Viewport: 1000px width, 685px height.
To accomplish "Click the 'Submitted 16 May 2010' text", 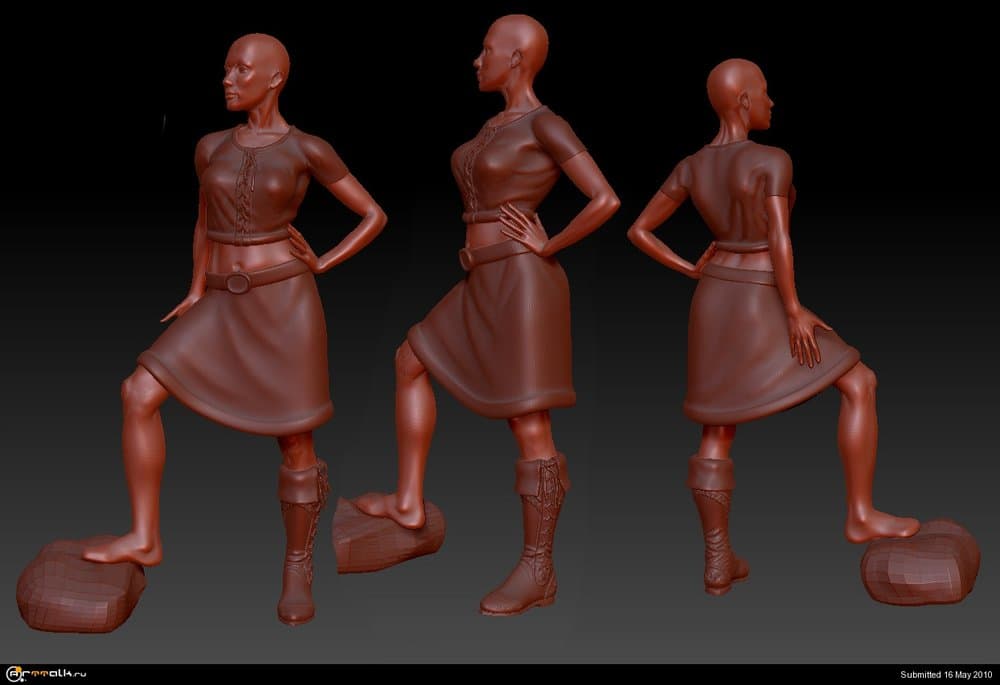I will [945, 674].
